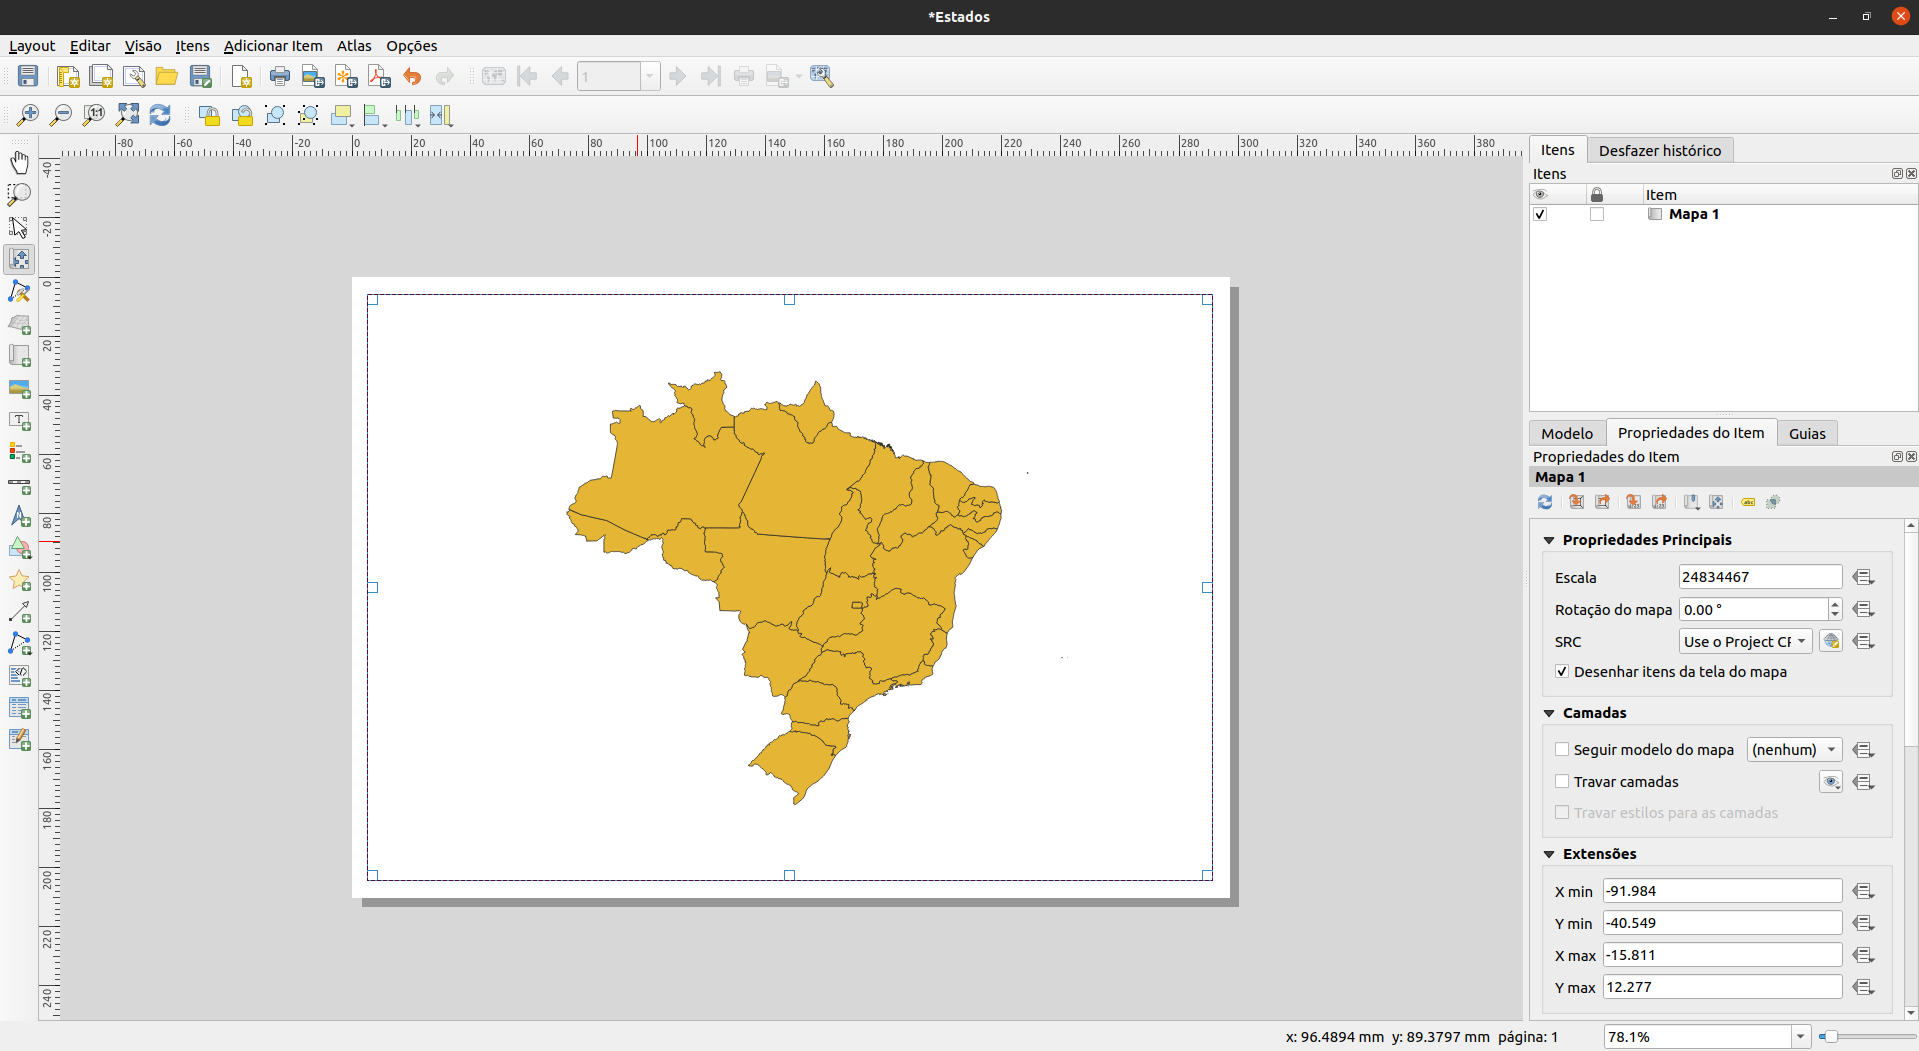Select the Move item content tool
Screen dimensions: 1919x1051
click(19, 259)
